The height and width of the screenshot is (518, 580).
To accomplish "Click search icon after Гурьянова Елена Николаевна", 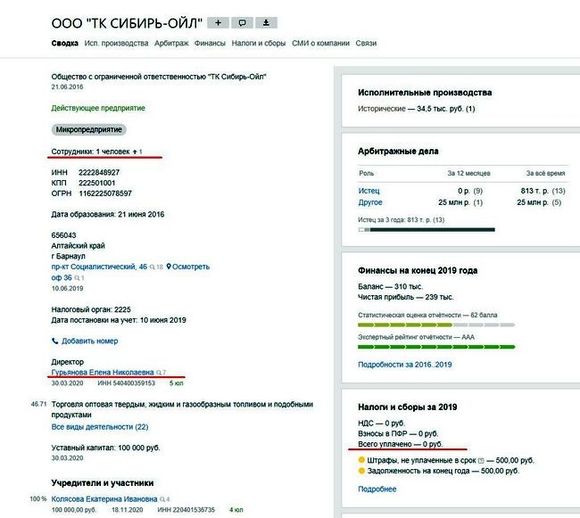I will 159,372.
